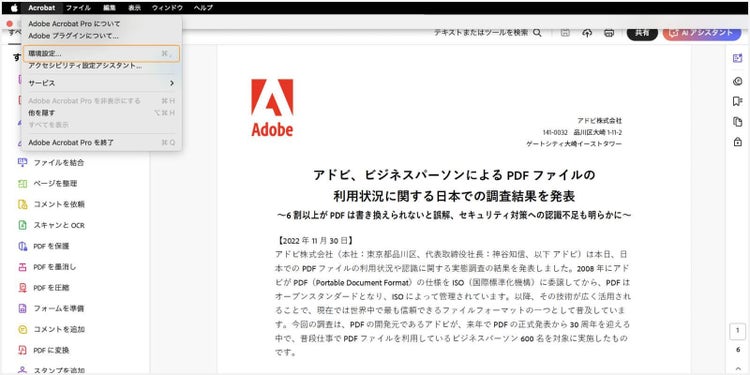
Task: Open the ページを整理 (organize pages) tool icon
Action: point(22,184)
